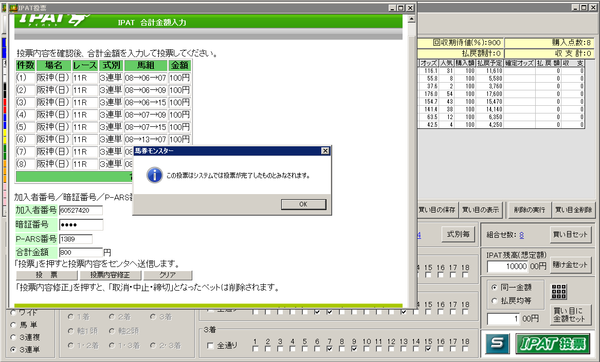Click the 投票内容修正 button
Viewport: 600px width, 362px height.
tap(110, 275)
